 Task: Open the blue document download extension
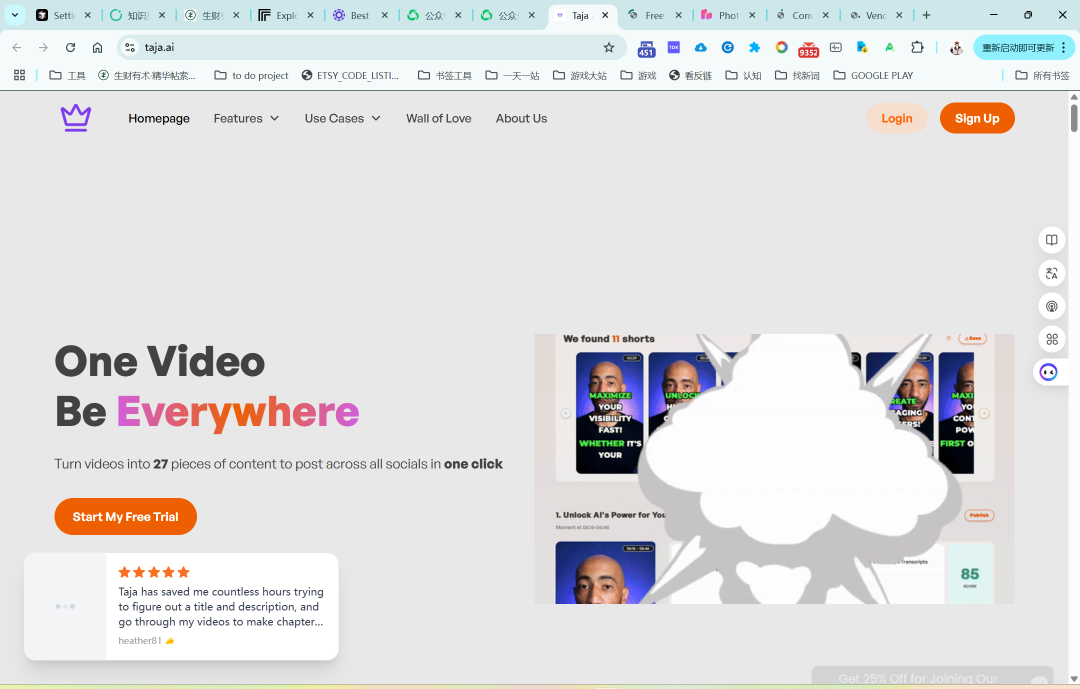[862, 47]
